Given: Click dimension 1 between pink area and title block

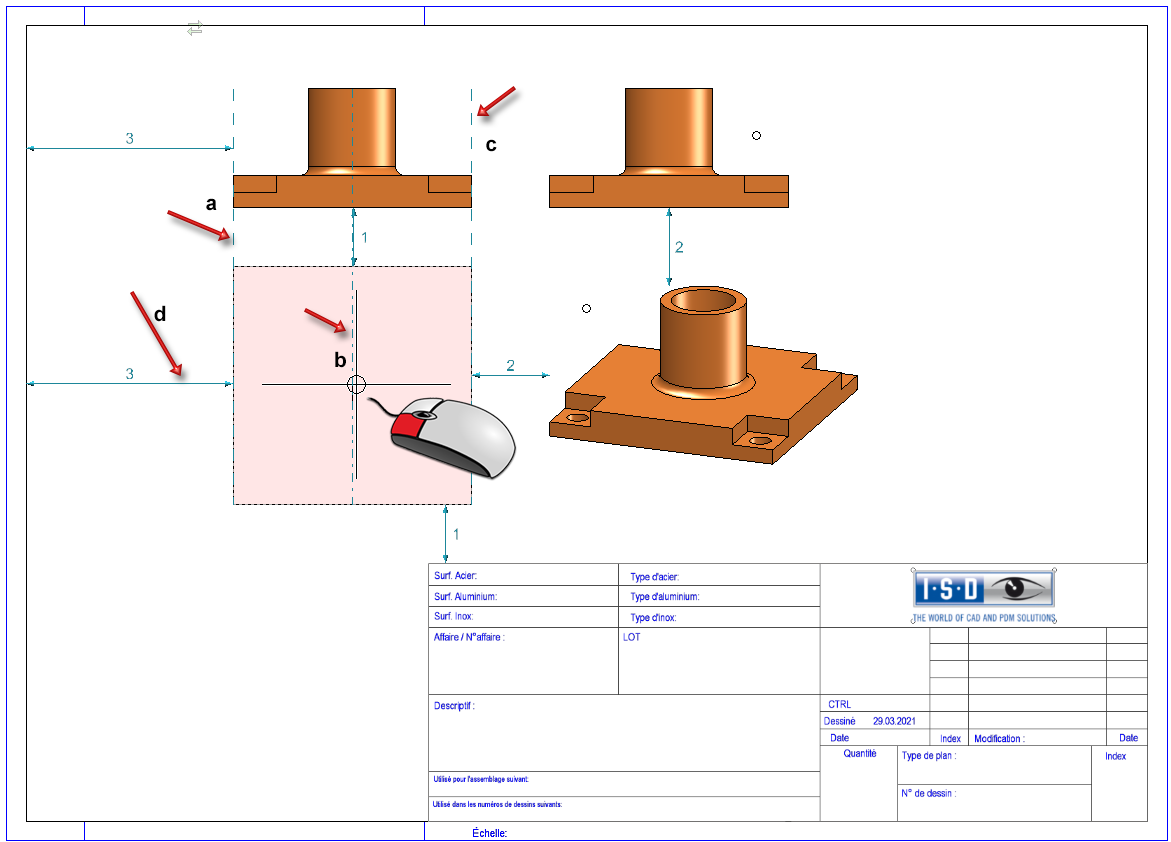Looking at the screenshot, I should [x=456, y=534].
